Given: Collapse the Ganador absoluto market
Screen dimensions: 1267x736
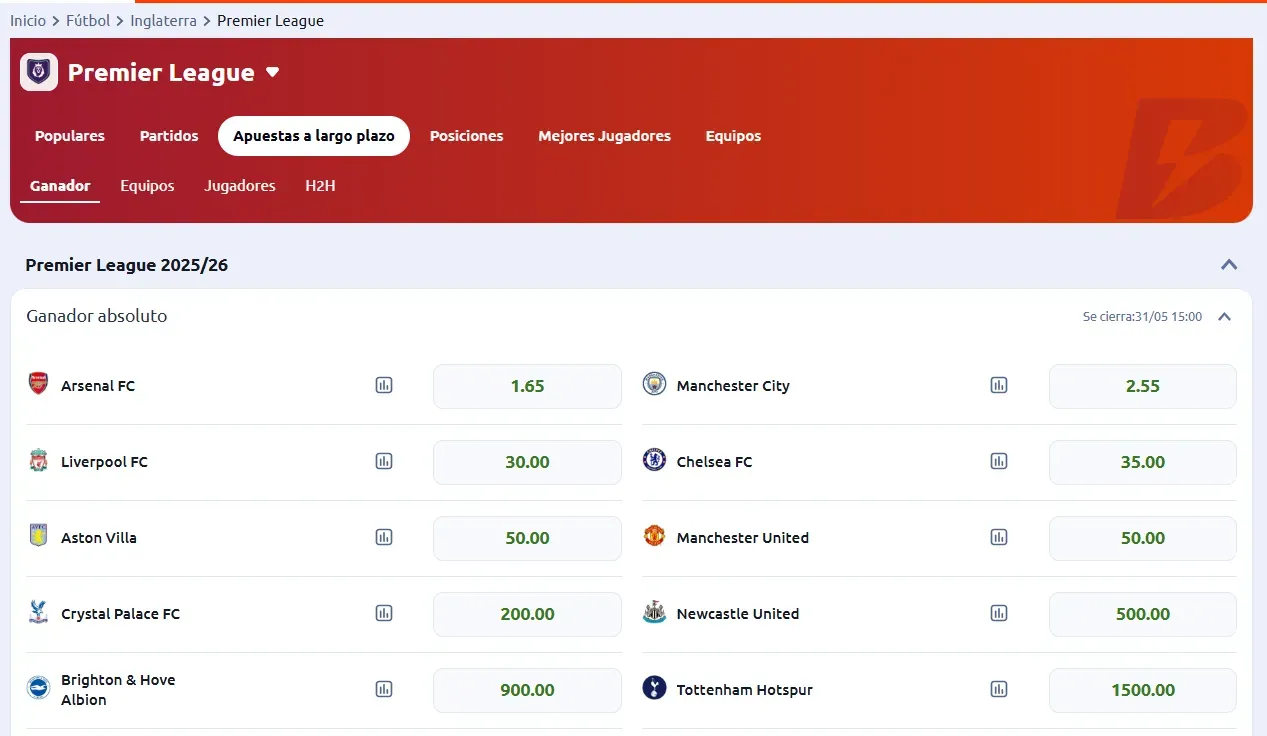Looking at the screenshot, I should [1224, 317].
